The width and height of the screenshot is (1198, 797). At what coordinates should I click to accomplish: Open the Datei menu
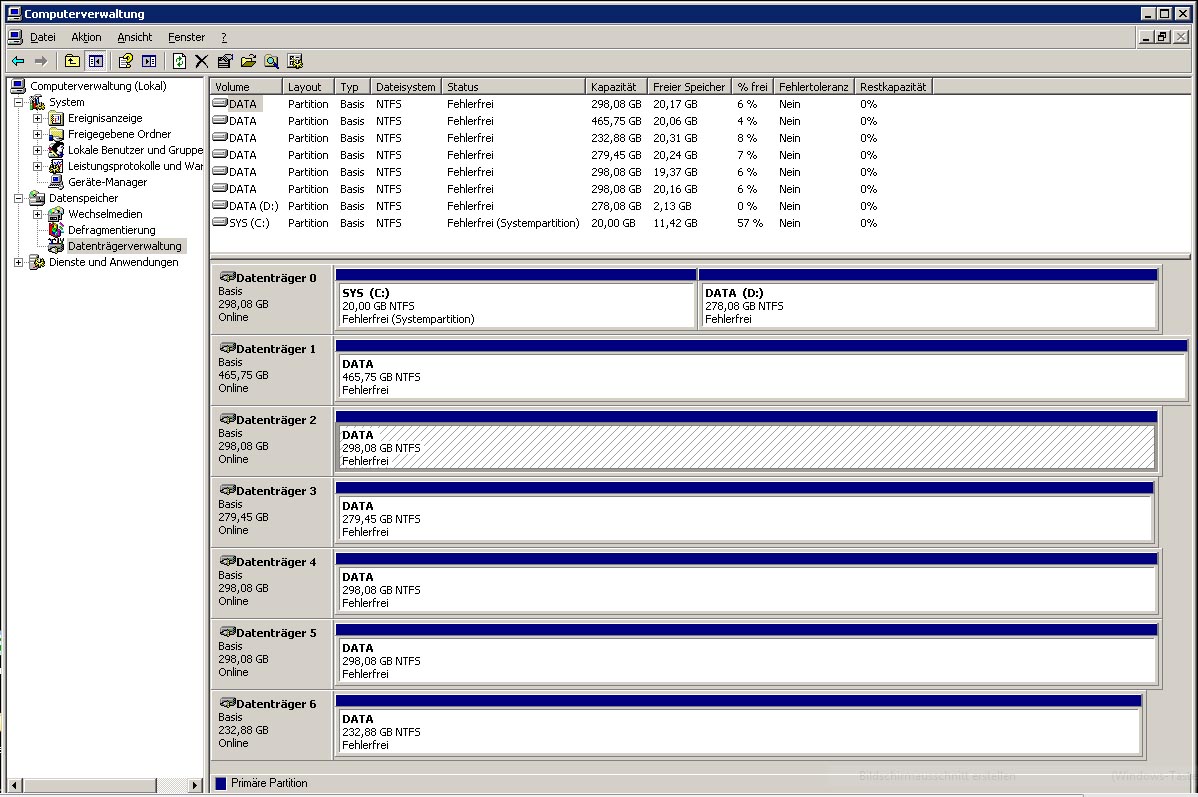pyautogui.click(x=43, y=37)
